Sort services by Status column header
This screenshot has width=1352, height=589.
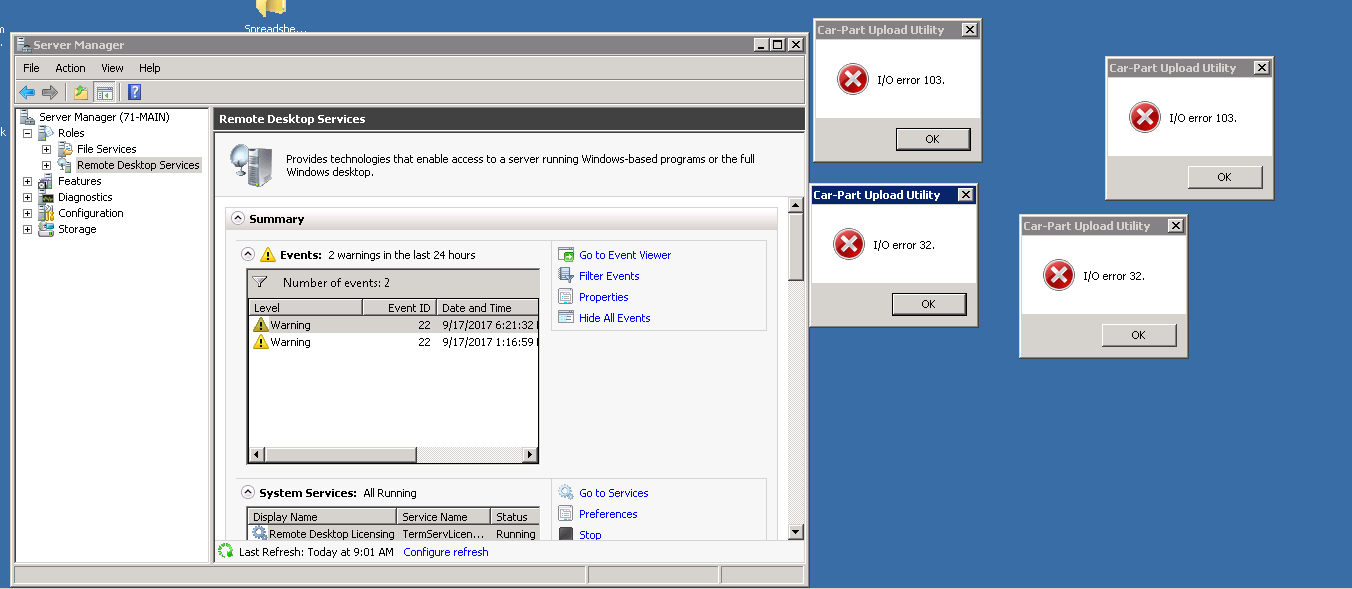point(515,517)
